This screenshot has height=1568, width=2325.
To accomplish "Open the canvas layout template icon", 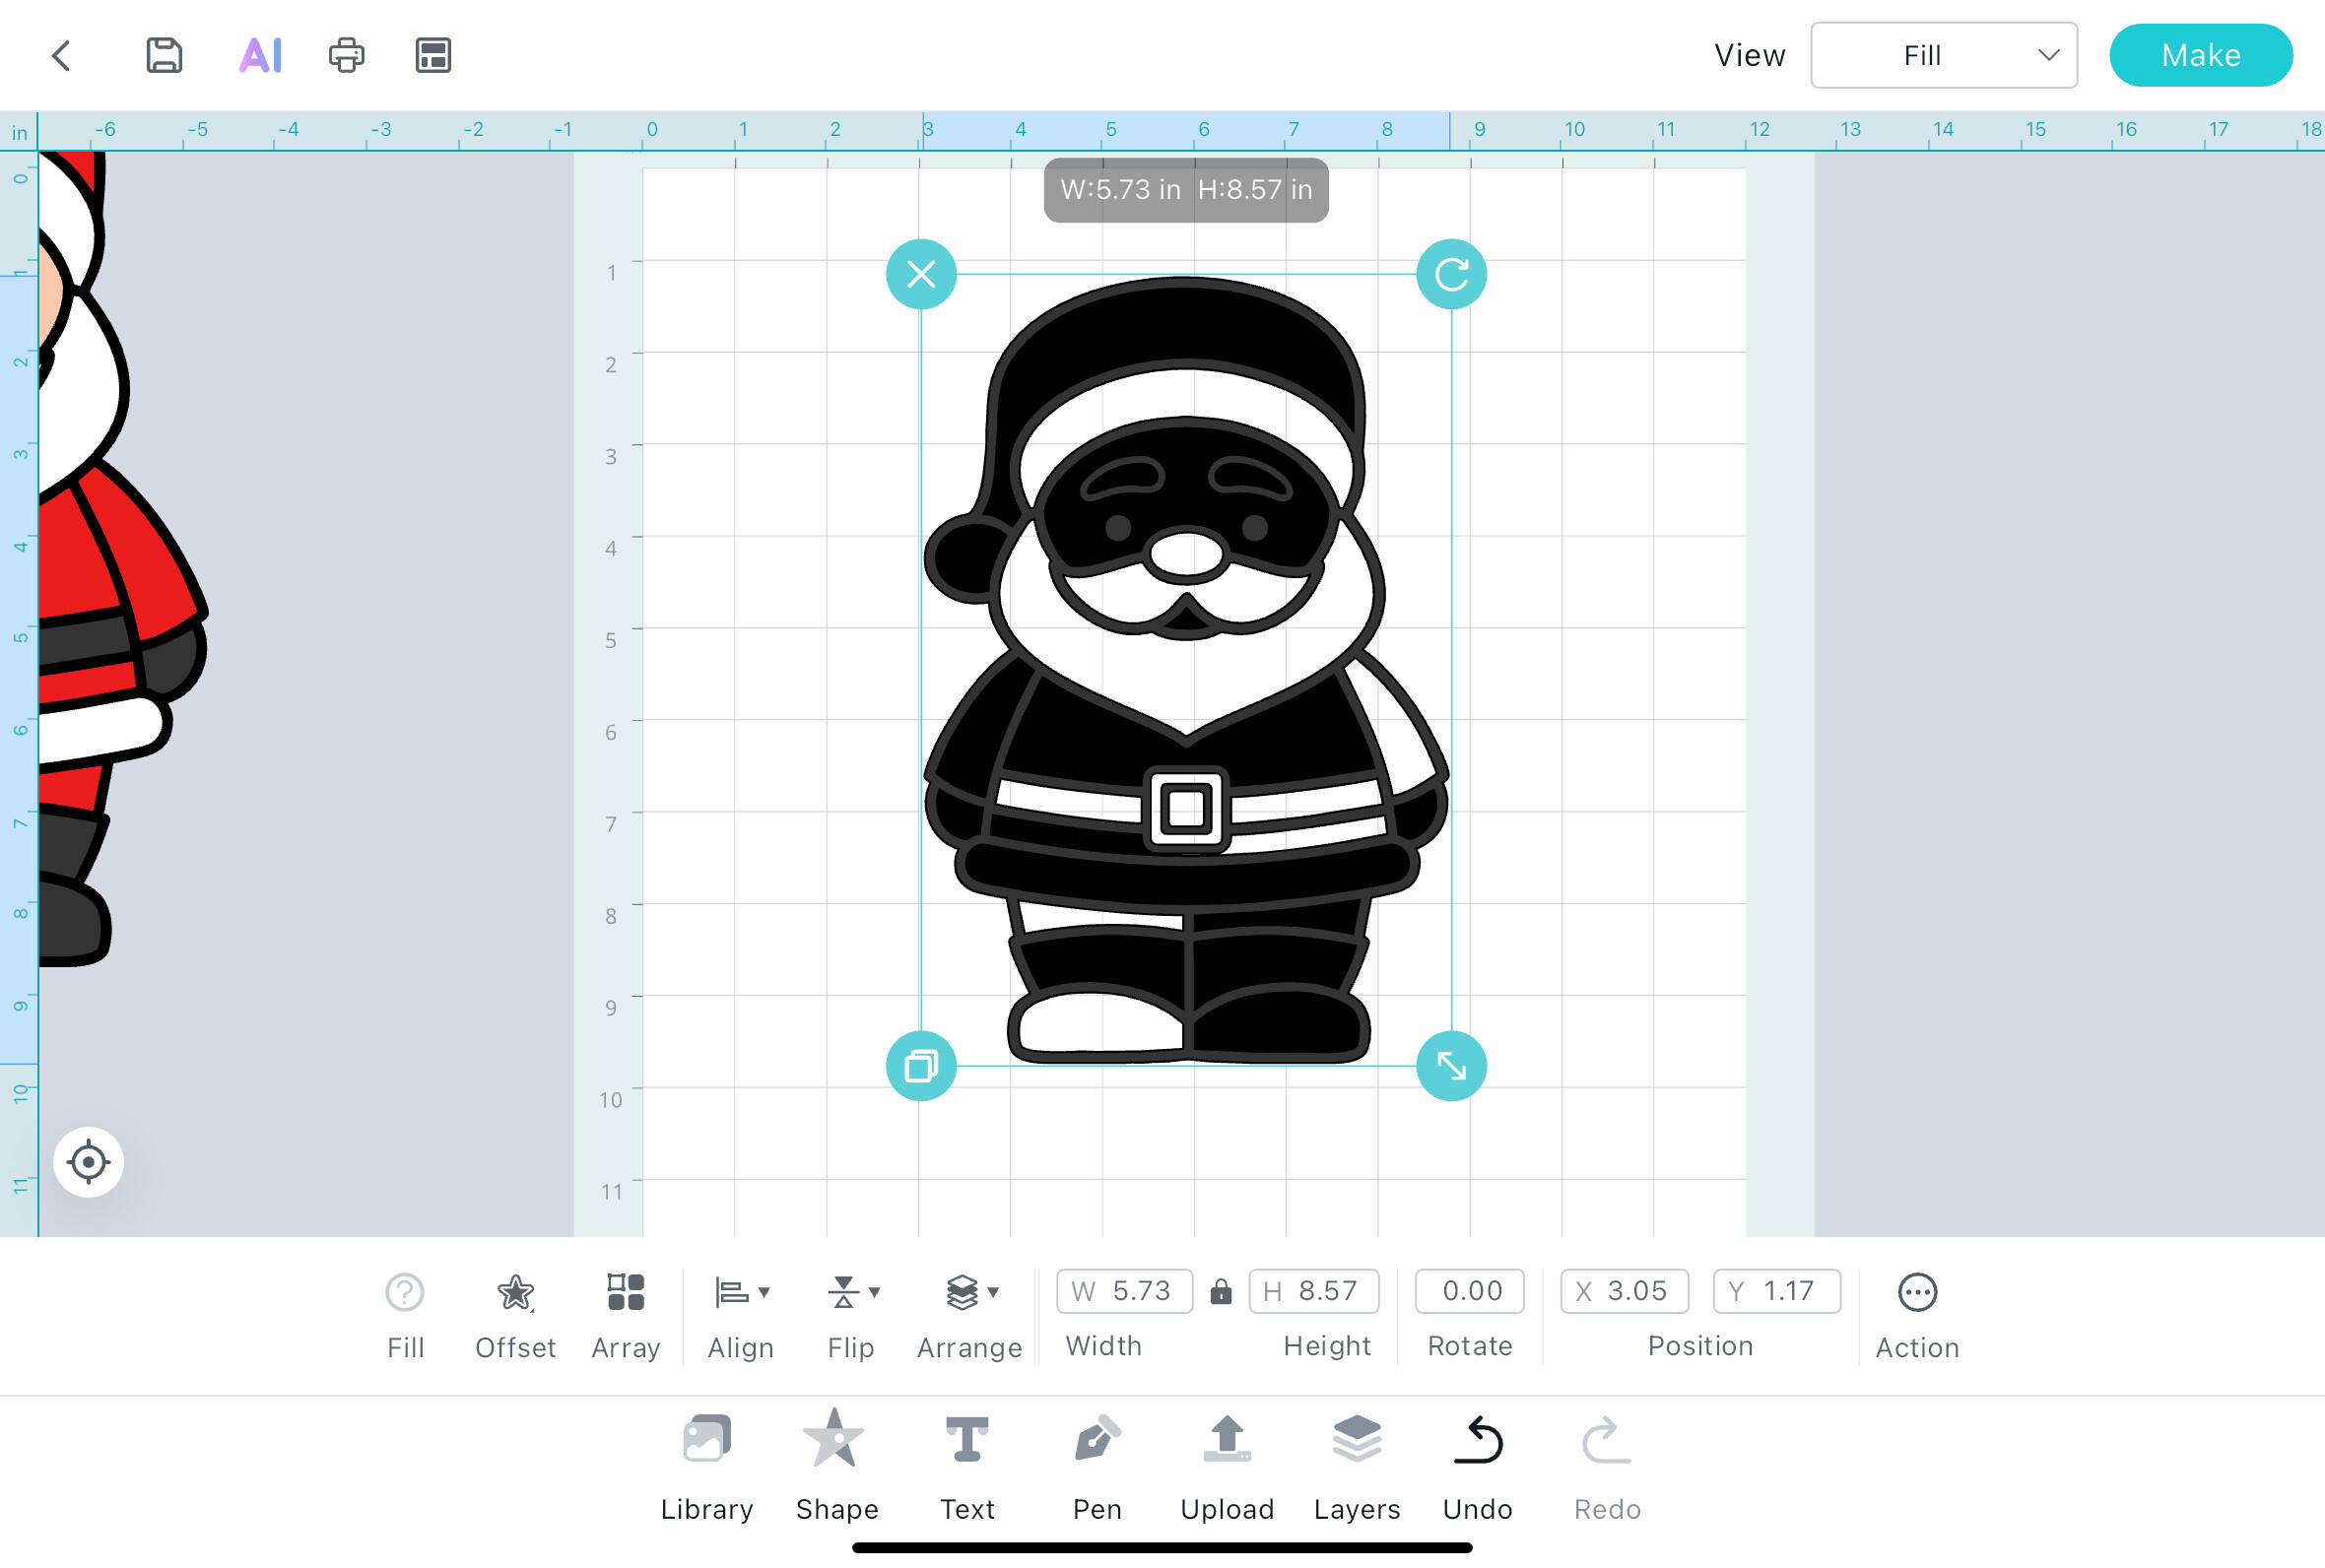I will [x=433, y=55].
